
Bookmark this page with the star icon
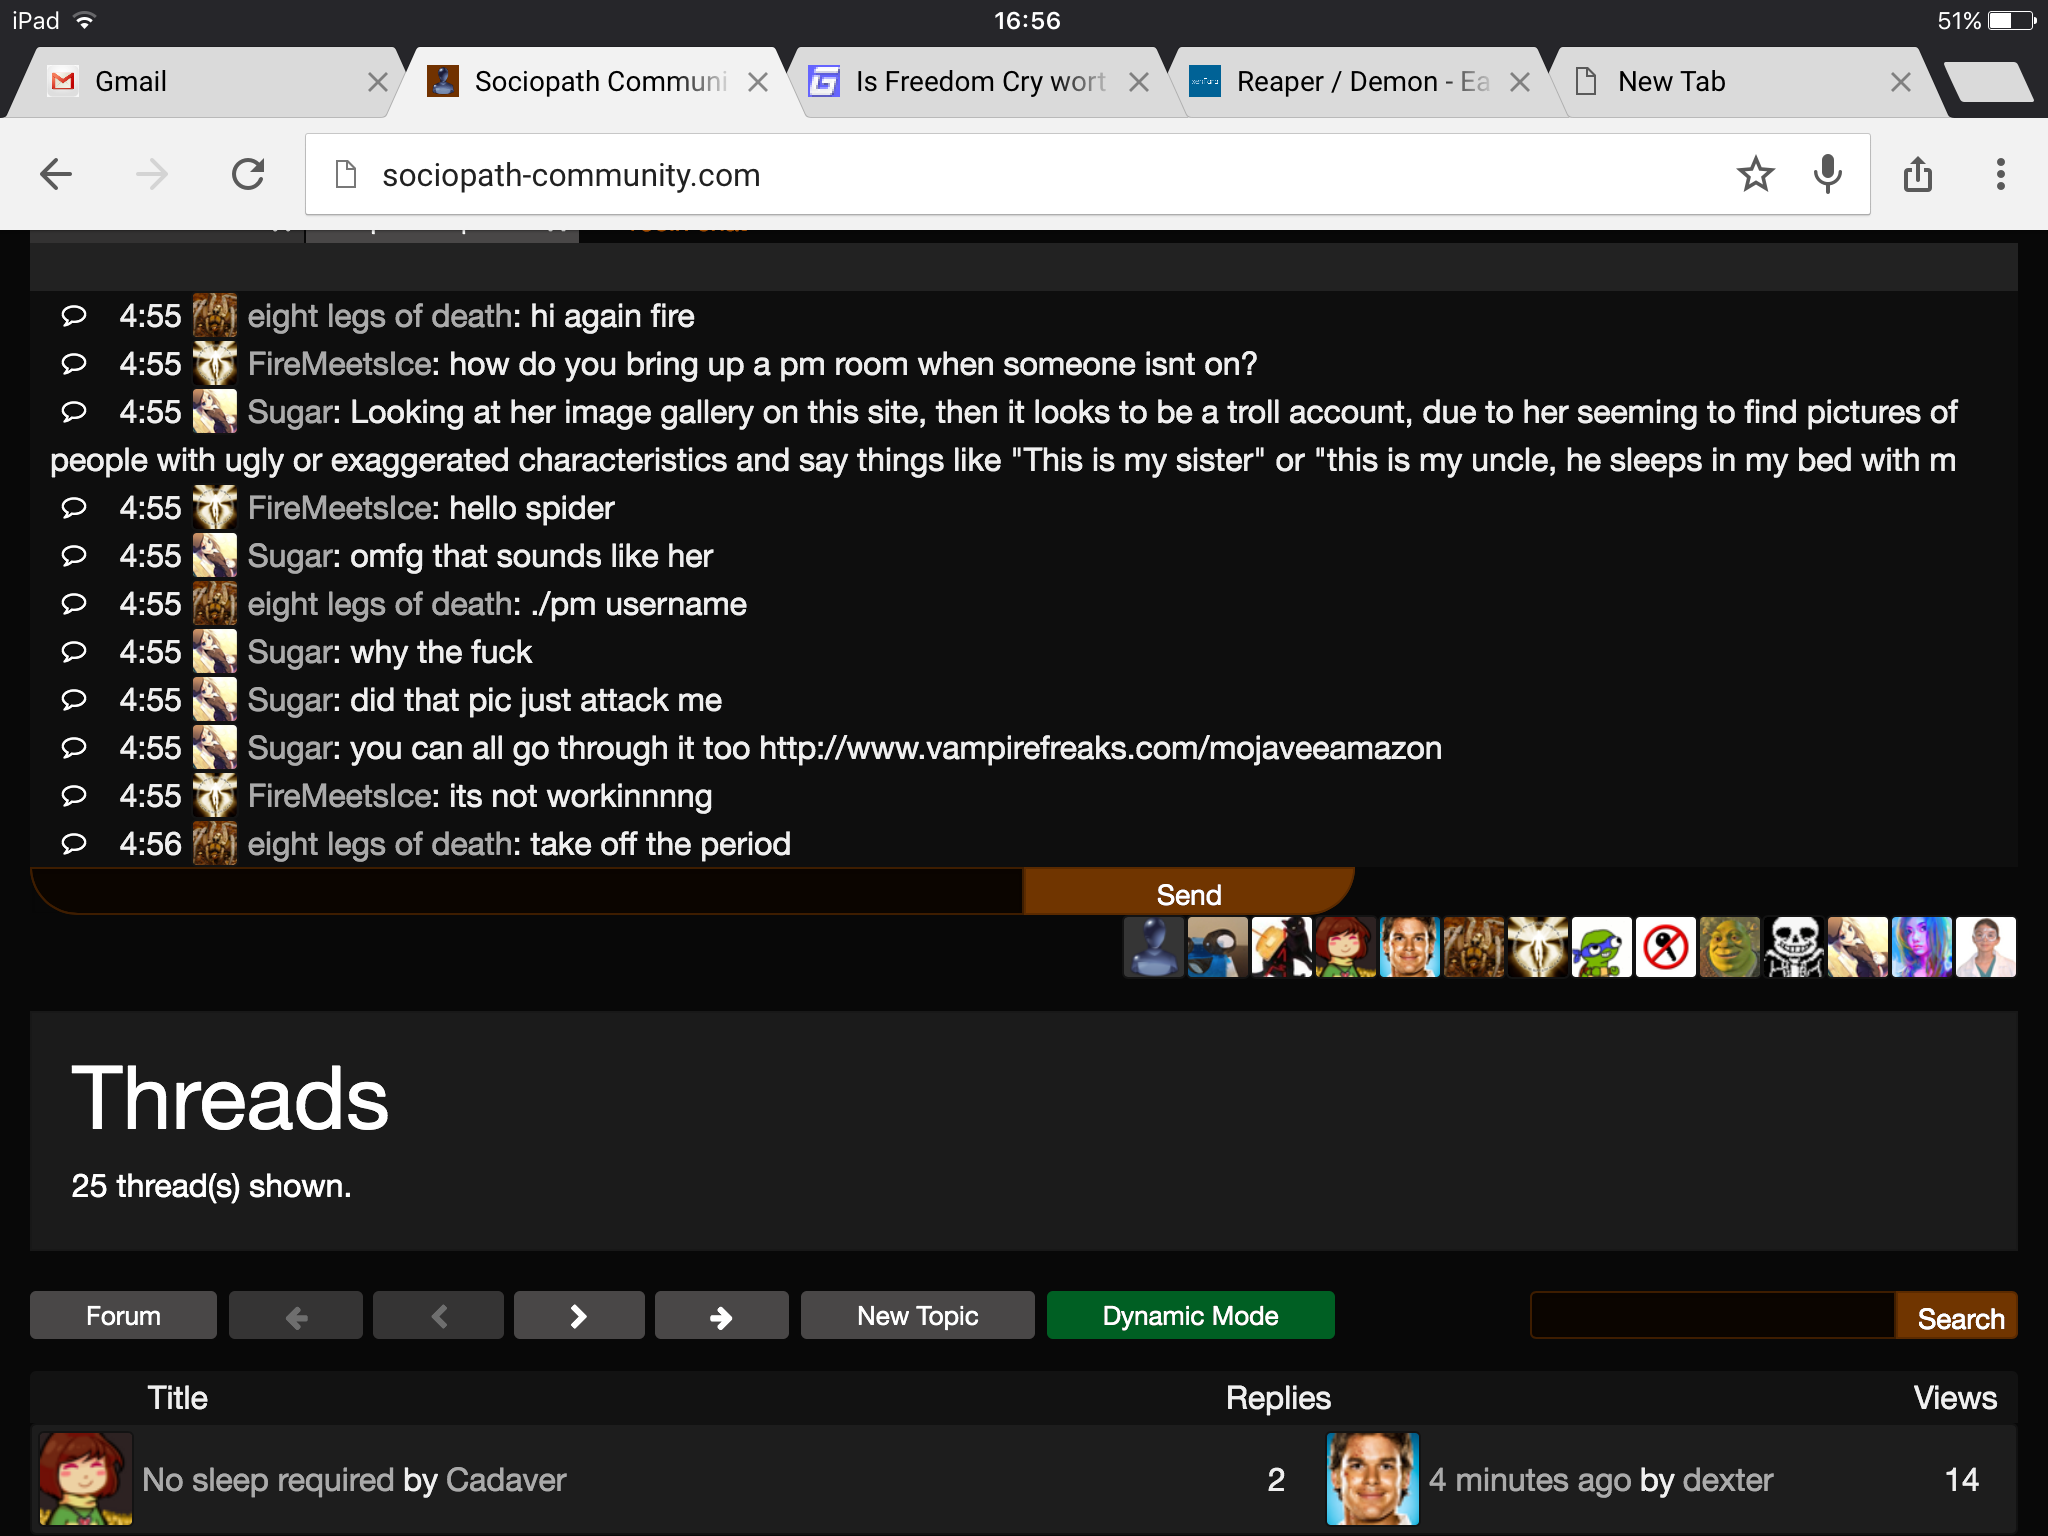click(x=1755, y=175)
